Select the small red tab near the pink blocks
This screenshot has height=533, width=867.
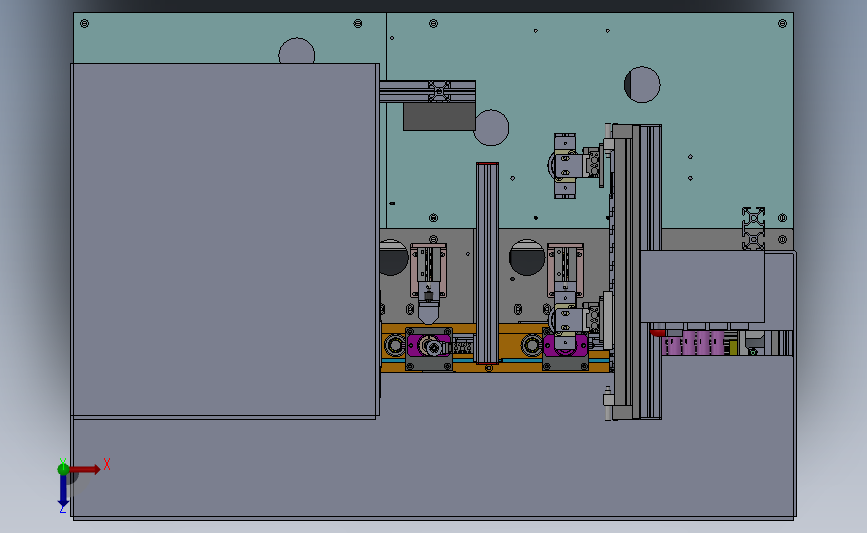tap(658, 333)
